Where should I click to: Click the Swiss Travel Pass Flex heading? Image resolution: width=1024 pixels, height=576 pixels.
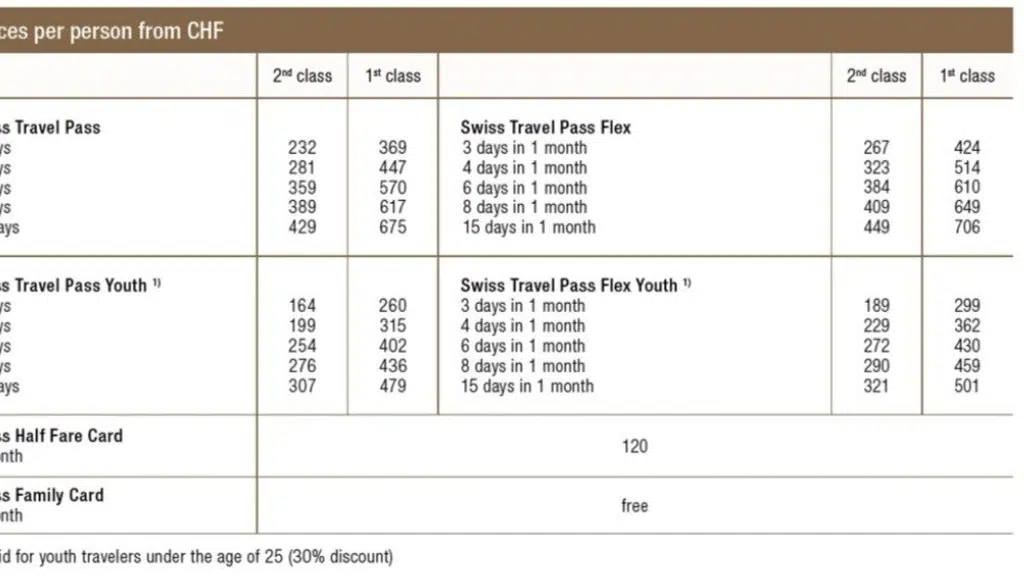(545, 127)
